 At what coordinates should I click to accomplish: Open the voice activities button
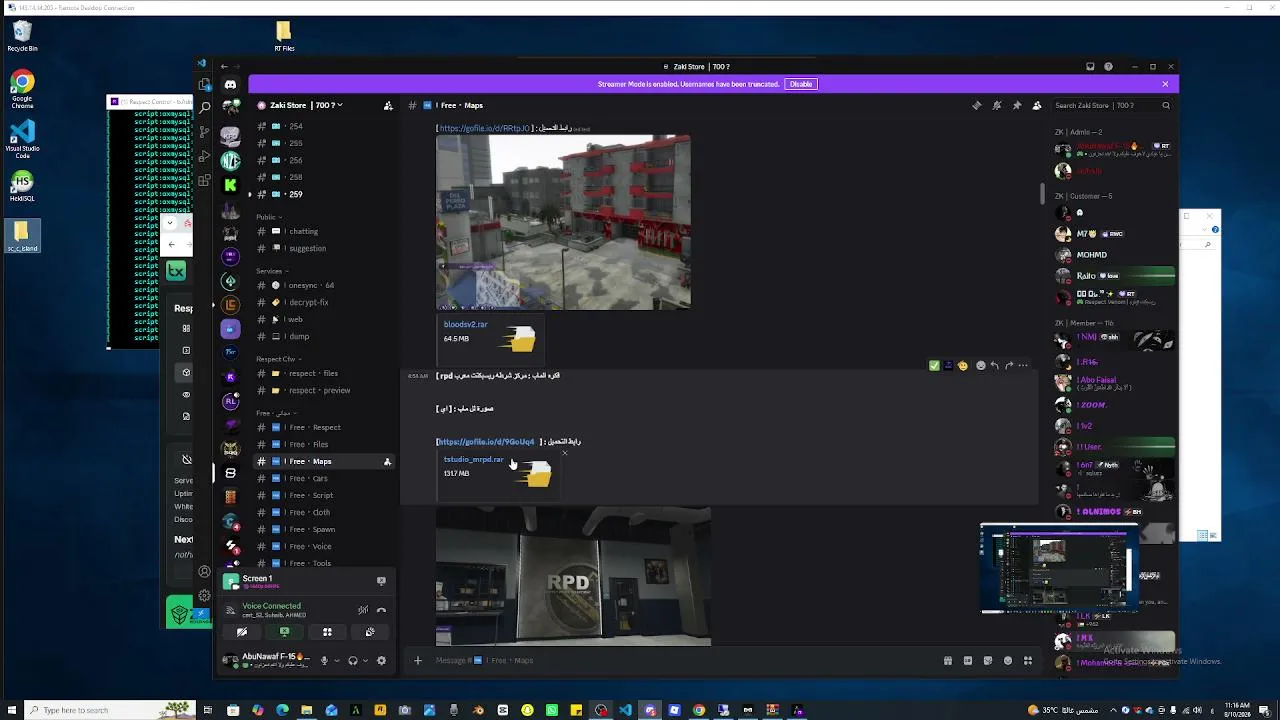[x=327, y=632]
